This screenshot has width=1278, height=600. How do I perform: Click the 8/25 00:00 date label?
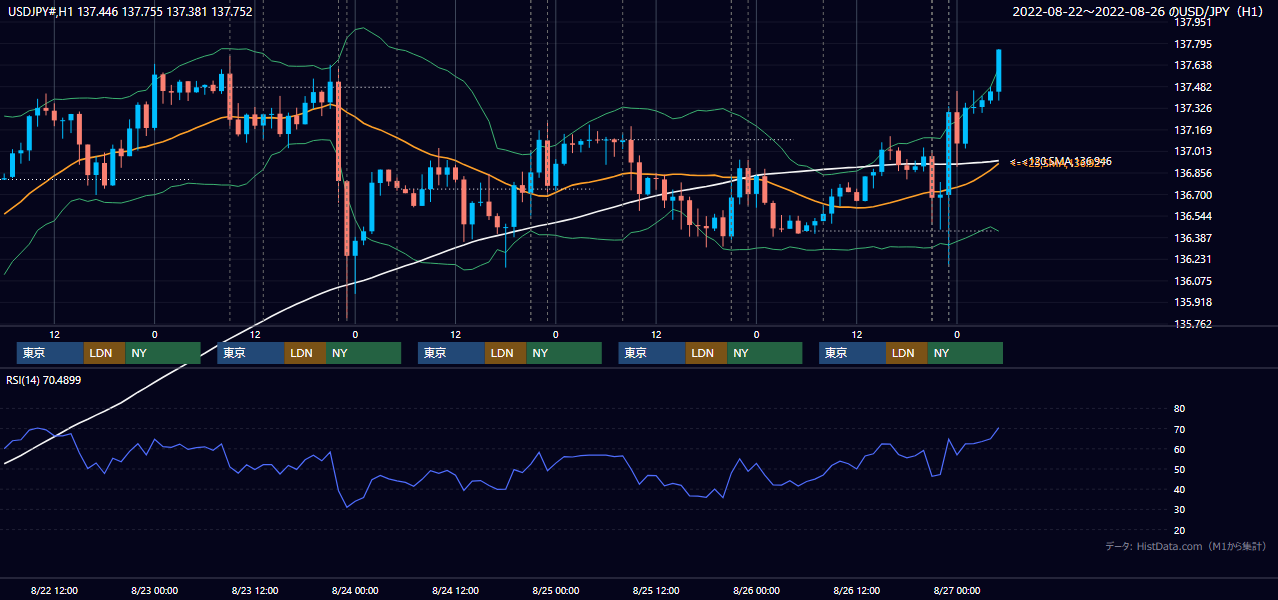click(x=555, y=591)
